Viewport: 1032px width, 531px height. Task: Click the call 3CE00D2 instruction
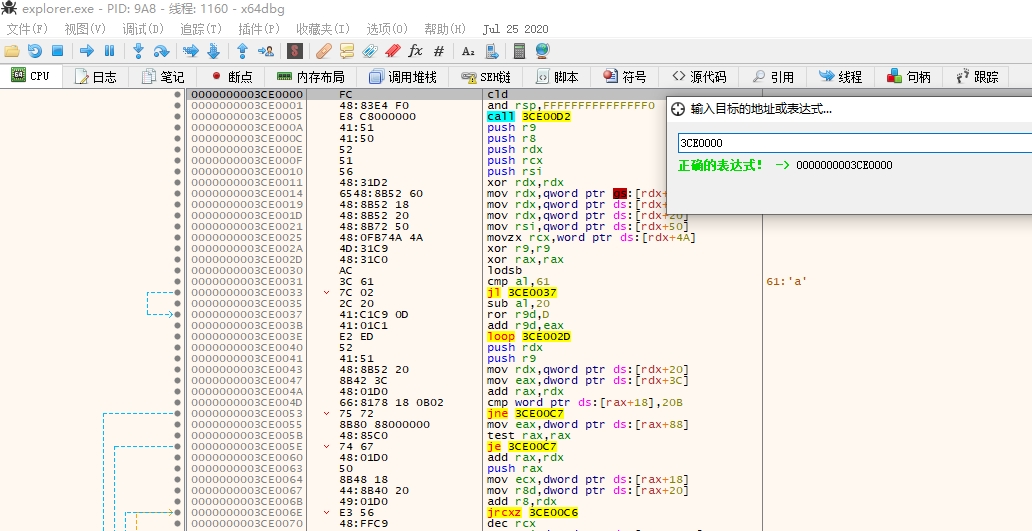529,116
